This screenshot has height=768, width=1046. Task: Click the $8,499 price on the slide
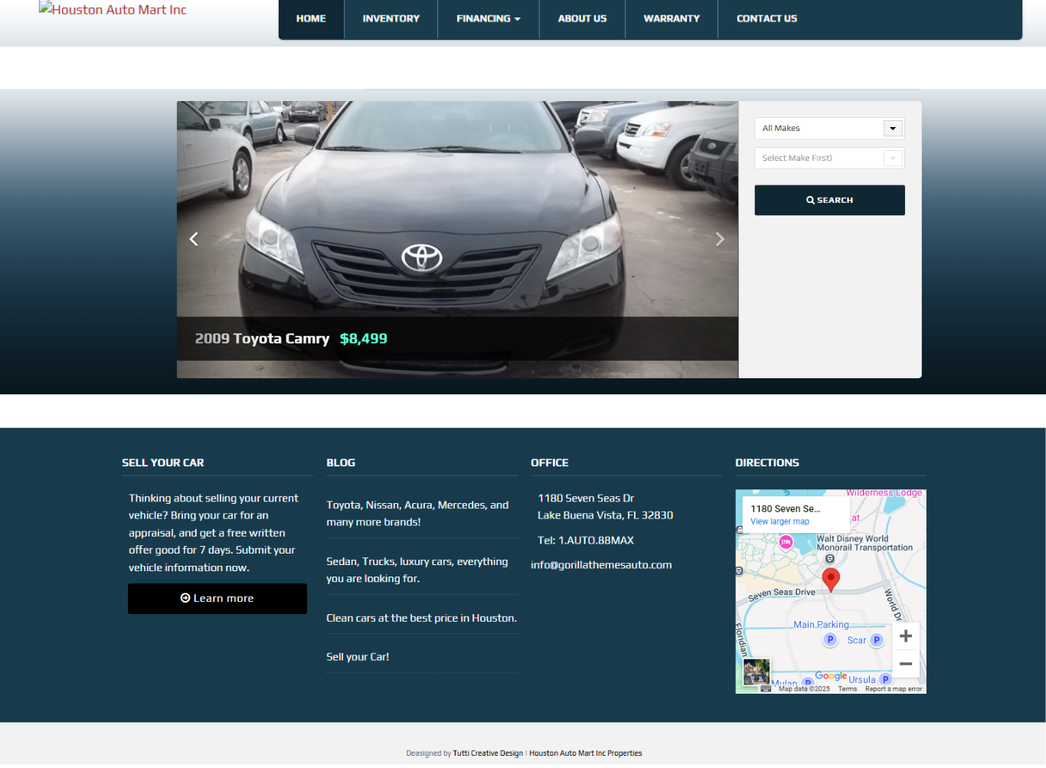(364, 338)
